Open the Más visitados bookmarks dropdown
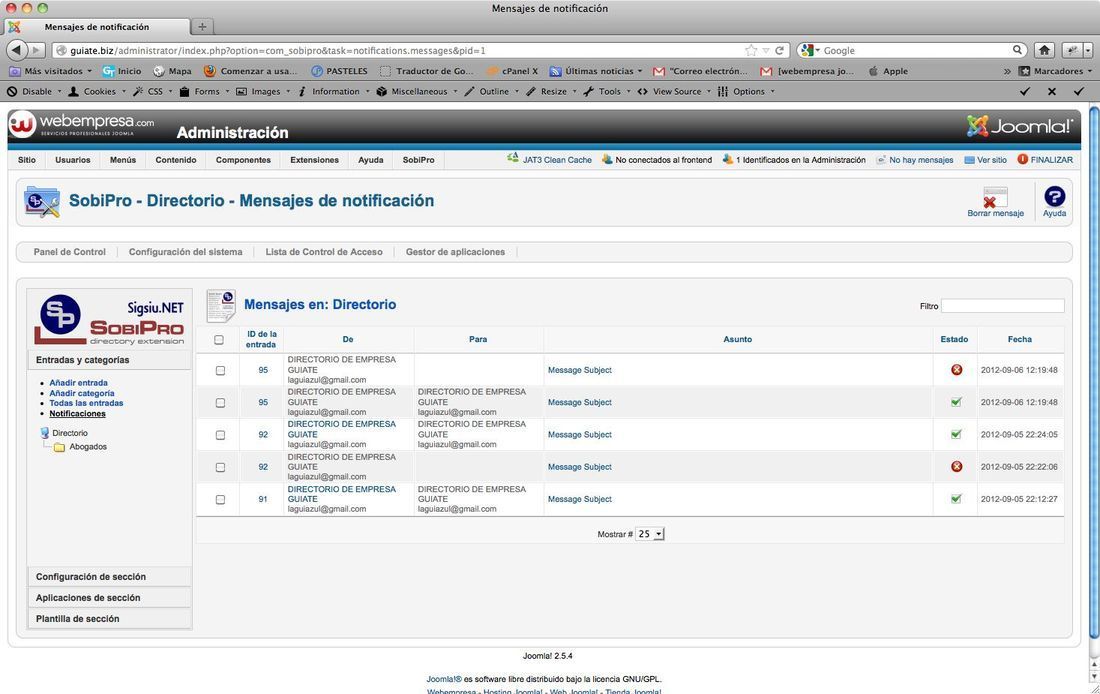The image size is (1100, 694). 51,71
